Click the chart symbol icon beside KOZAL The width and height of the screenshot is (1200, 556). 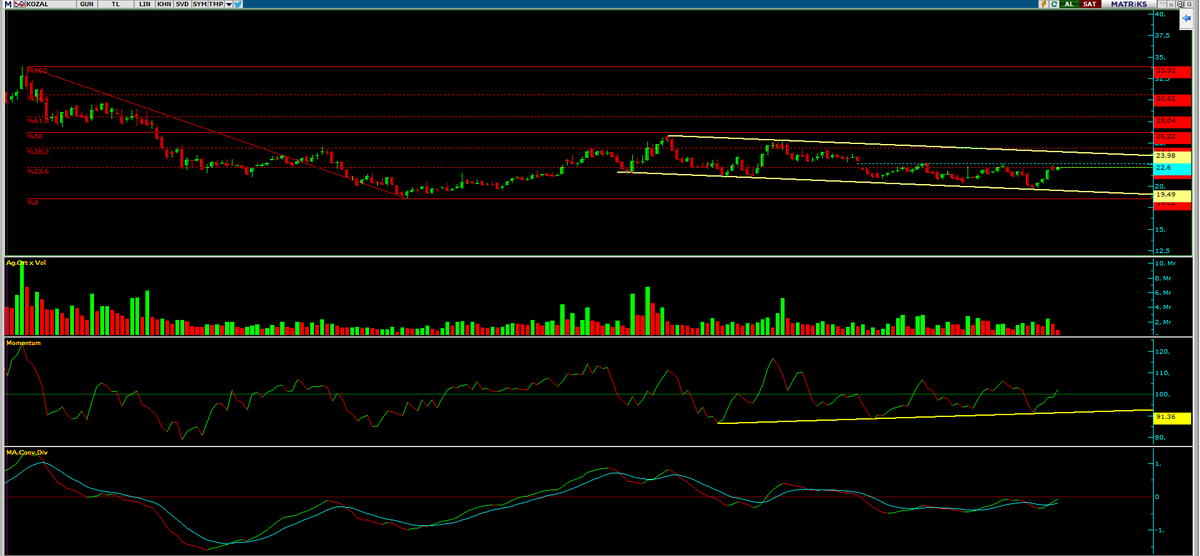pyautogui.click(x=19, y=5)
